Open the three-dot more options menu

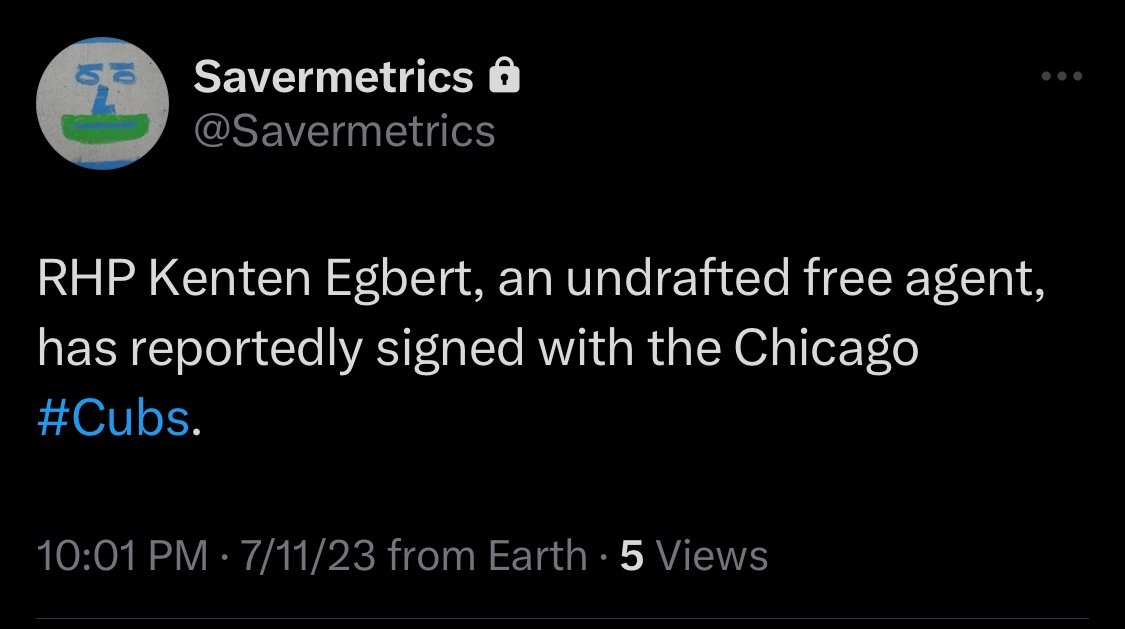click(x=1061, y=76)
